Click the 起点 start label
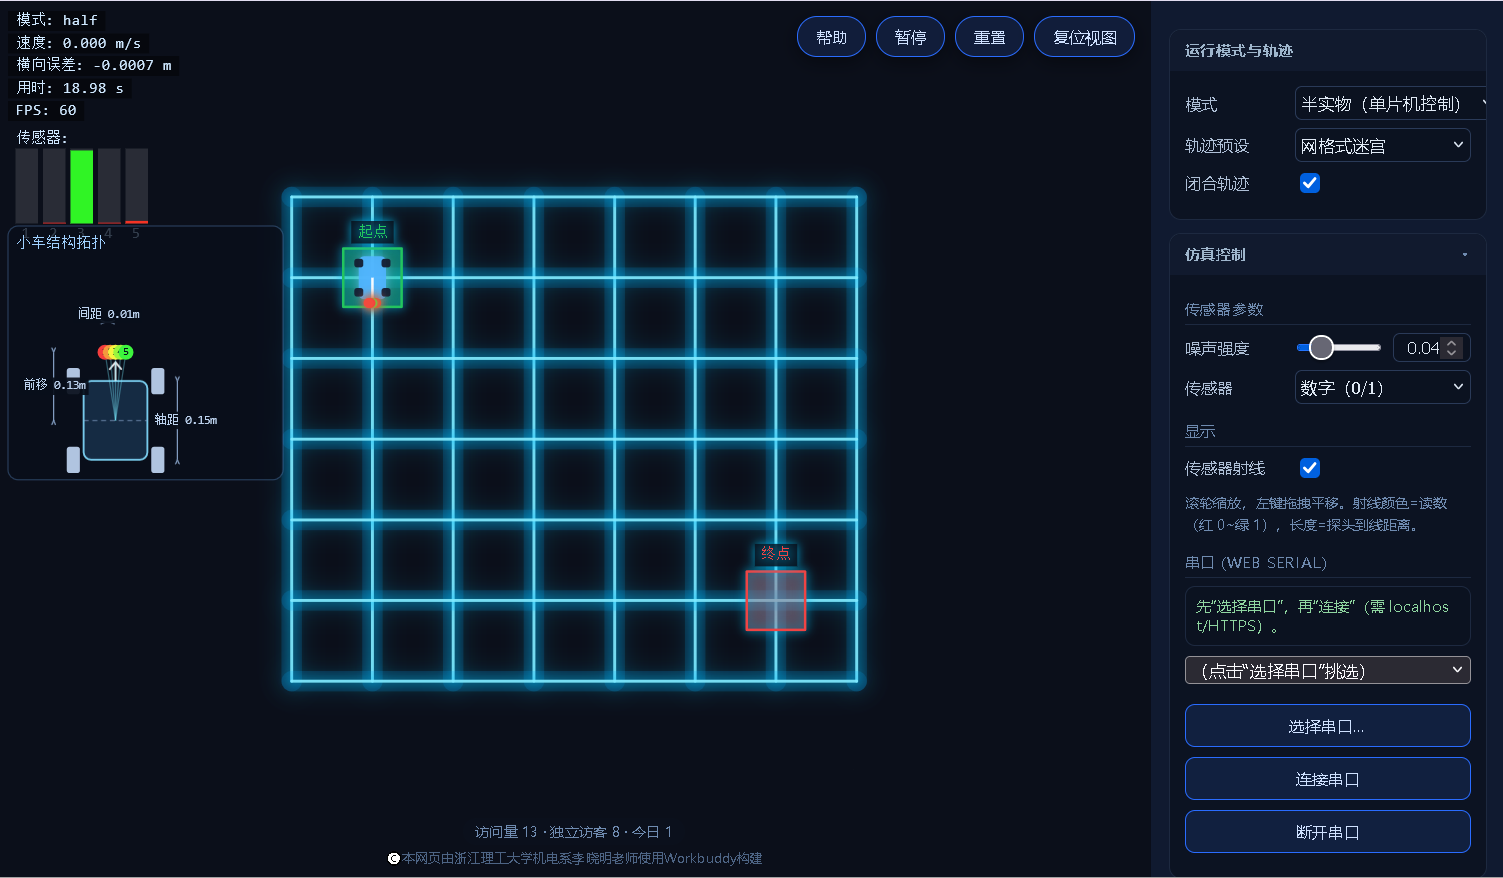 [x=372, y=231]
